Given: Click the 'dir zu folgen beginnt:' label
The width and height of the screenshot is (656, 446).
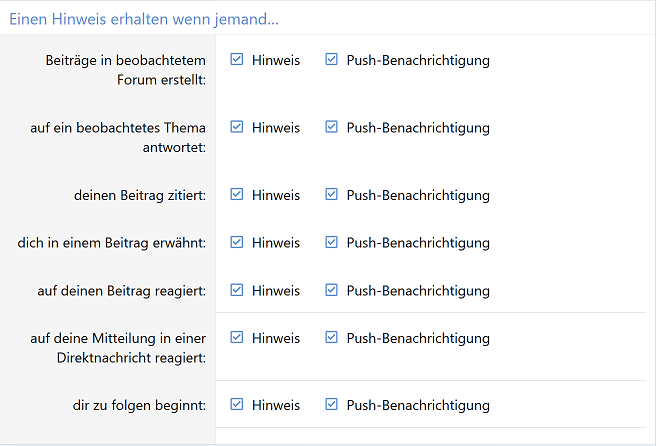Looking at the screenshot, I should pyautogui.click(x=147, y=405).
